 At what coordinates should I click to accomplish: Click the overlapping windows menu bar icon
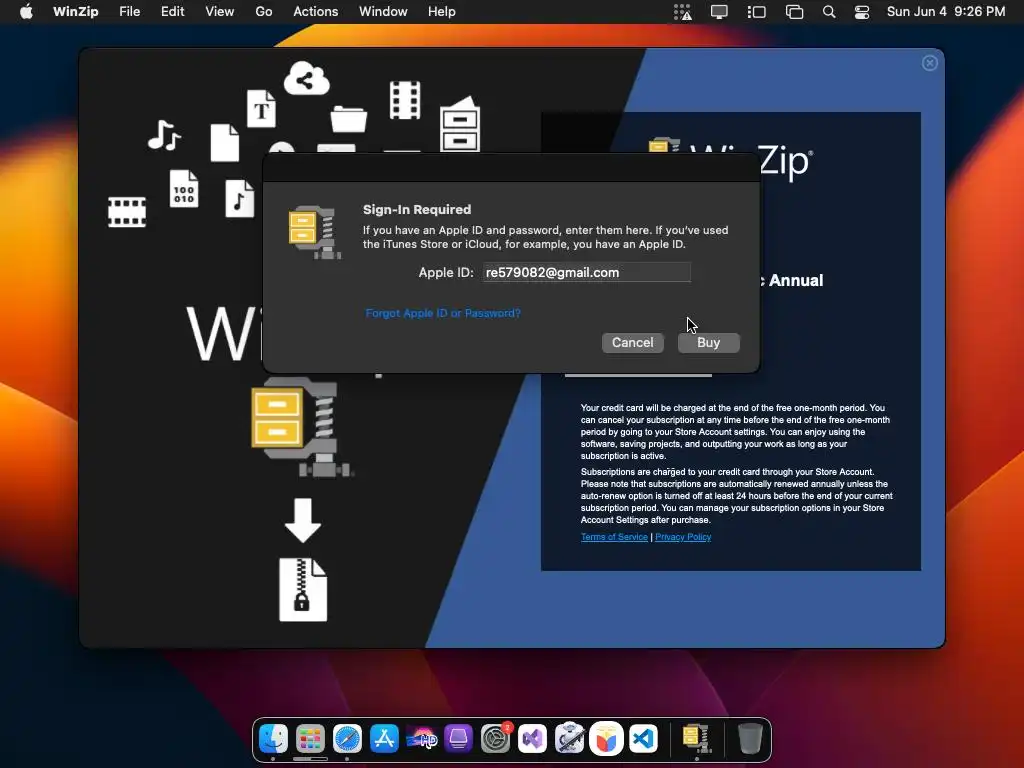click(794, 12)
